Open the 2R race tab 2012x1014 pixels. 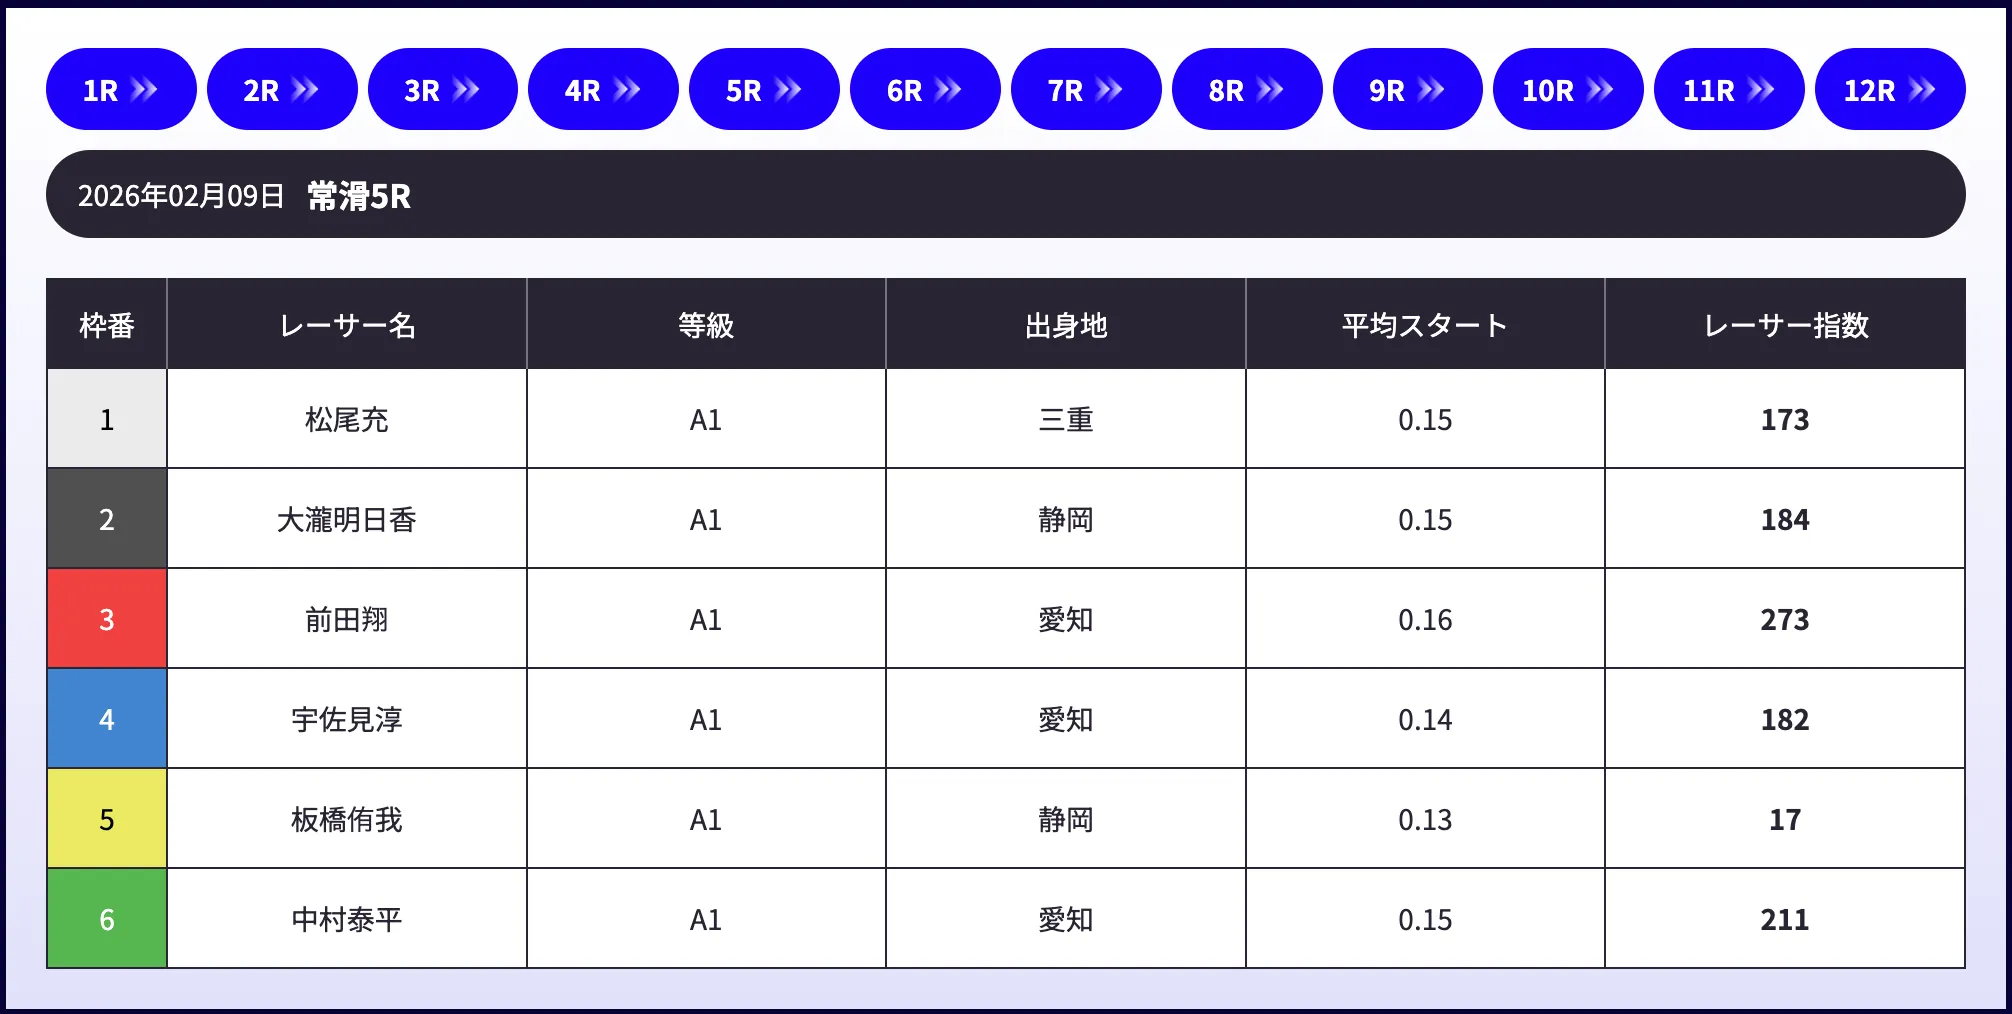coord(281,90)
